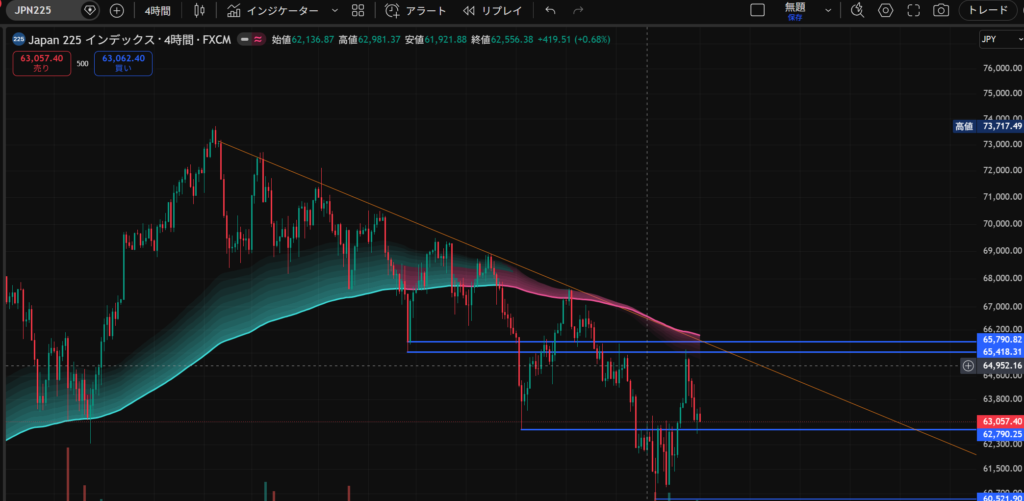
Task: Click the red 売り sell button 63,057.40
Action: pyautogui.click(x=41, y=63)
